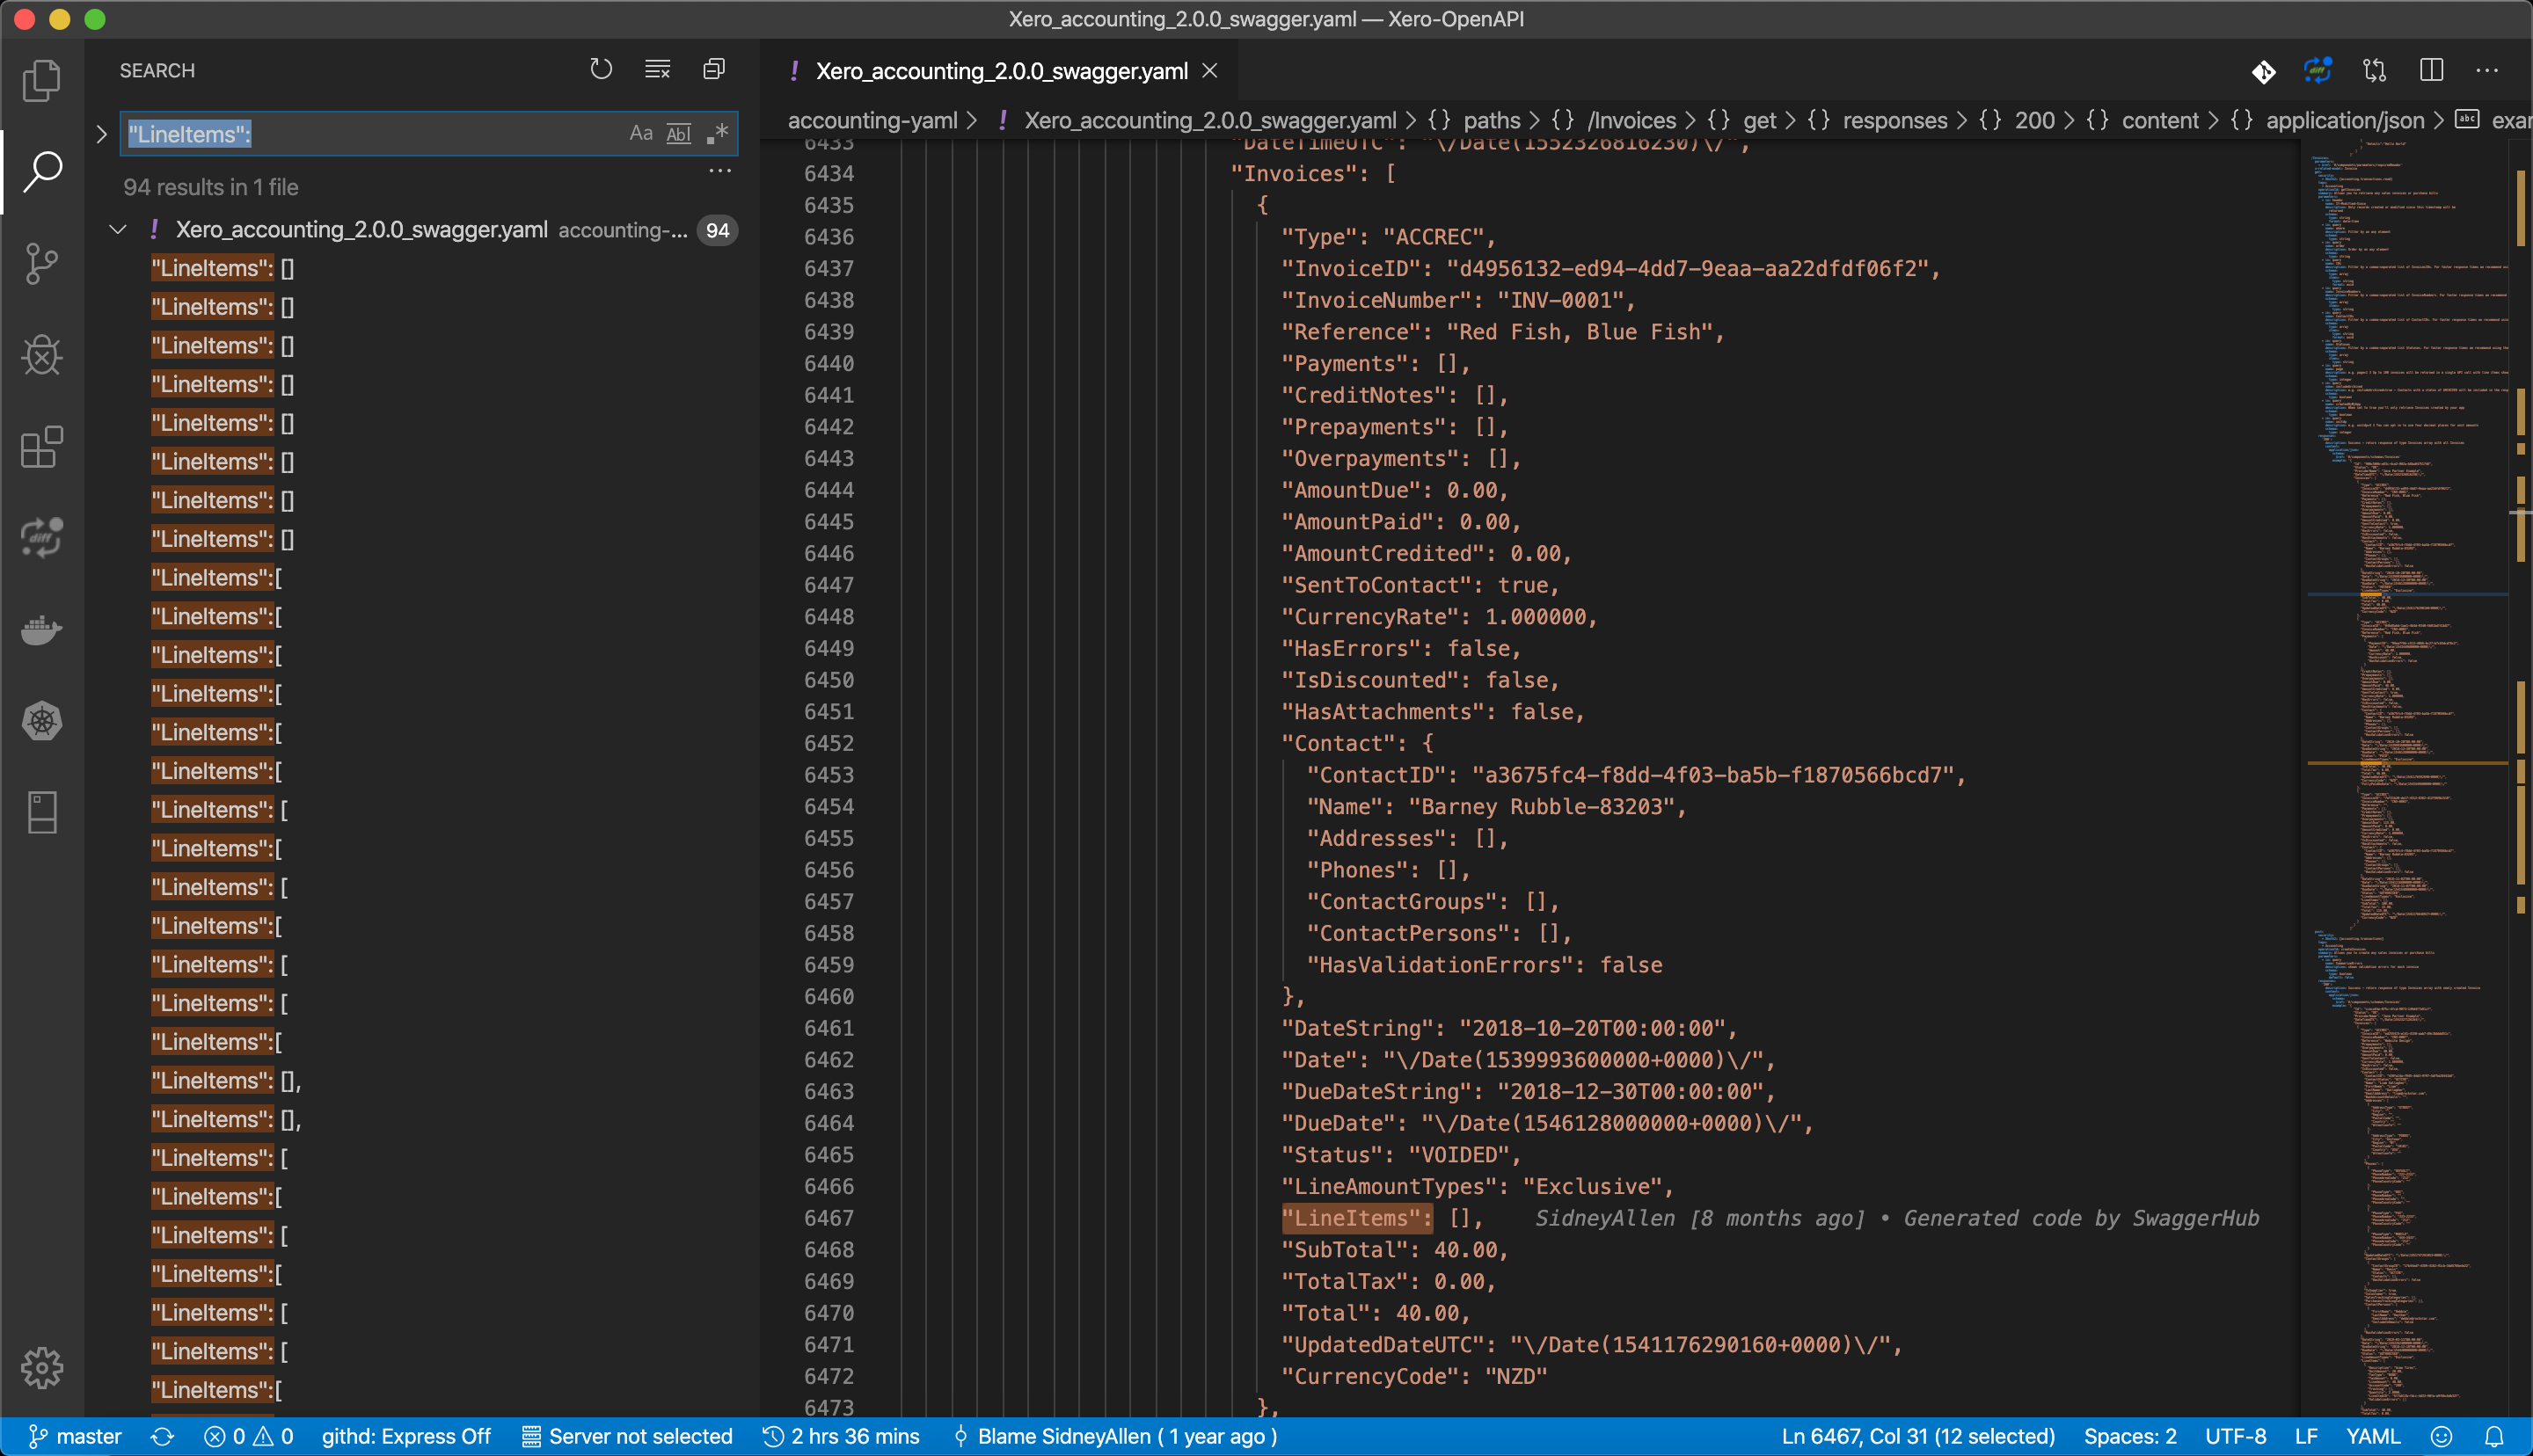Click inside the LineItems search field
The image size is (2533, 1456).
(400, 133)
